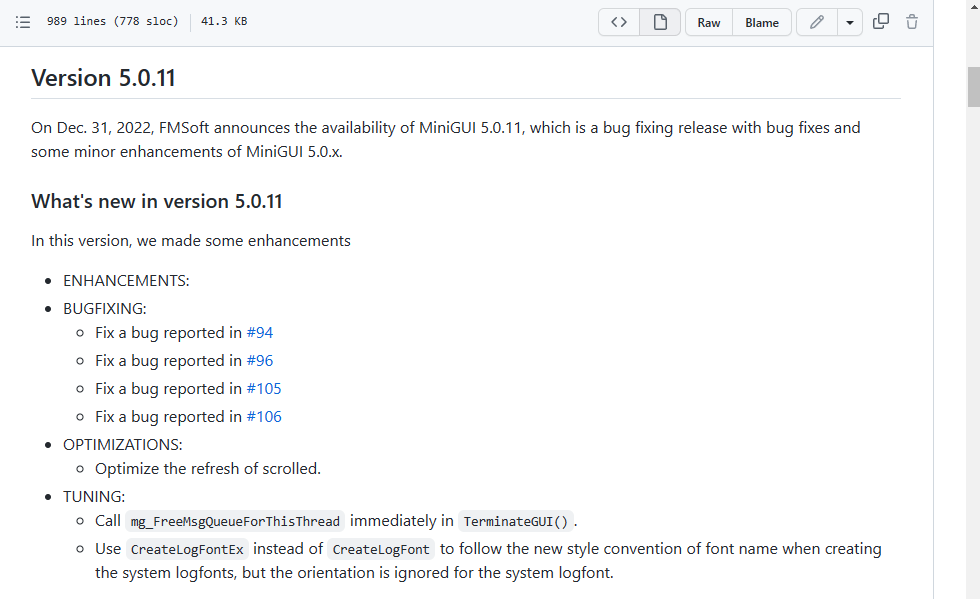This screenshot has height=599, width=980.
Task: Click the '41.3 KB' file size text
Action: (x=224, y=21)
